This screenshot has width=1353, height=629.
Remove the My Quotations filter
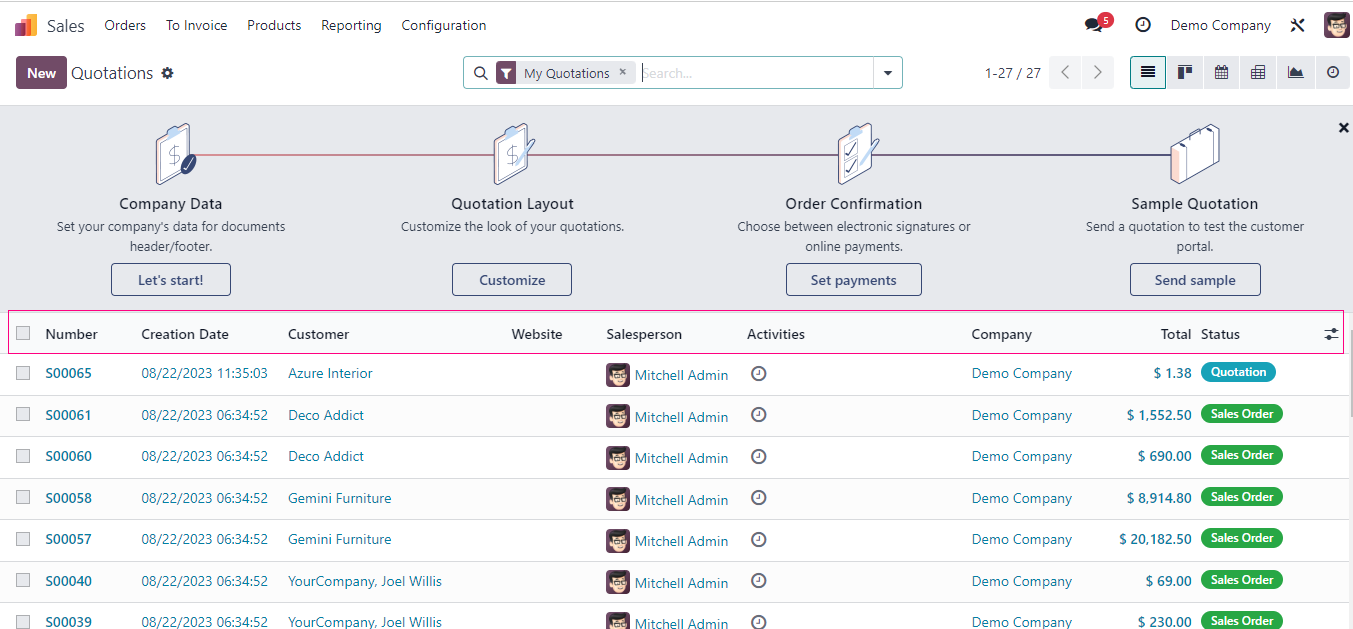point(622,72)
